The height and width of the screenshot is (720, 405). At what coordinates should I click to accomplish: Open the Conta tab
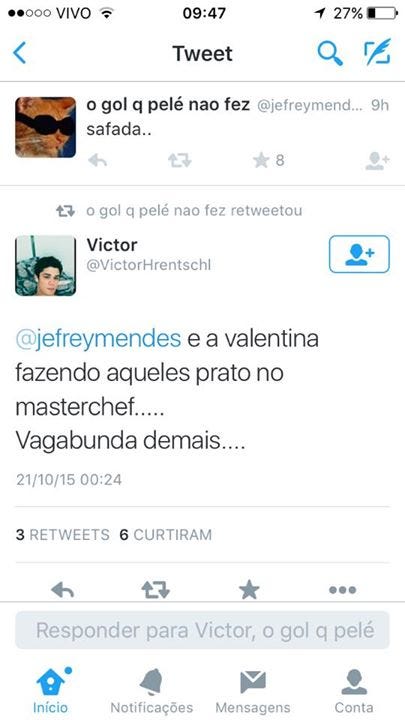[354, 691]
